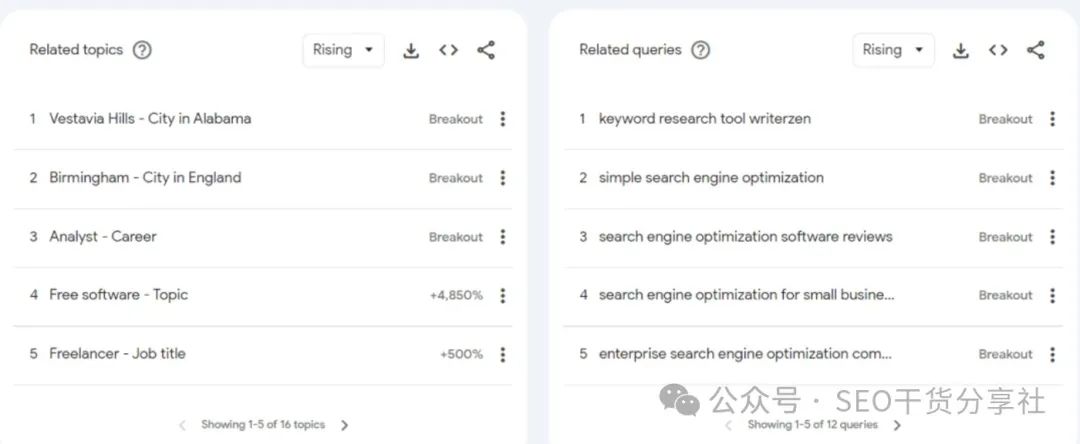
Task: Go to next page of queries
Action: (897, 425)
